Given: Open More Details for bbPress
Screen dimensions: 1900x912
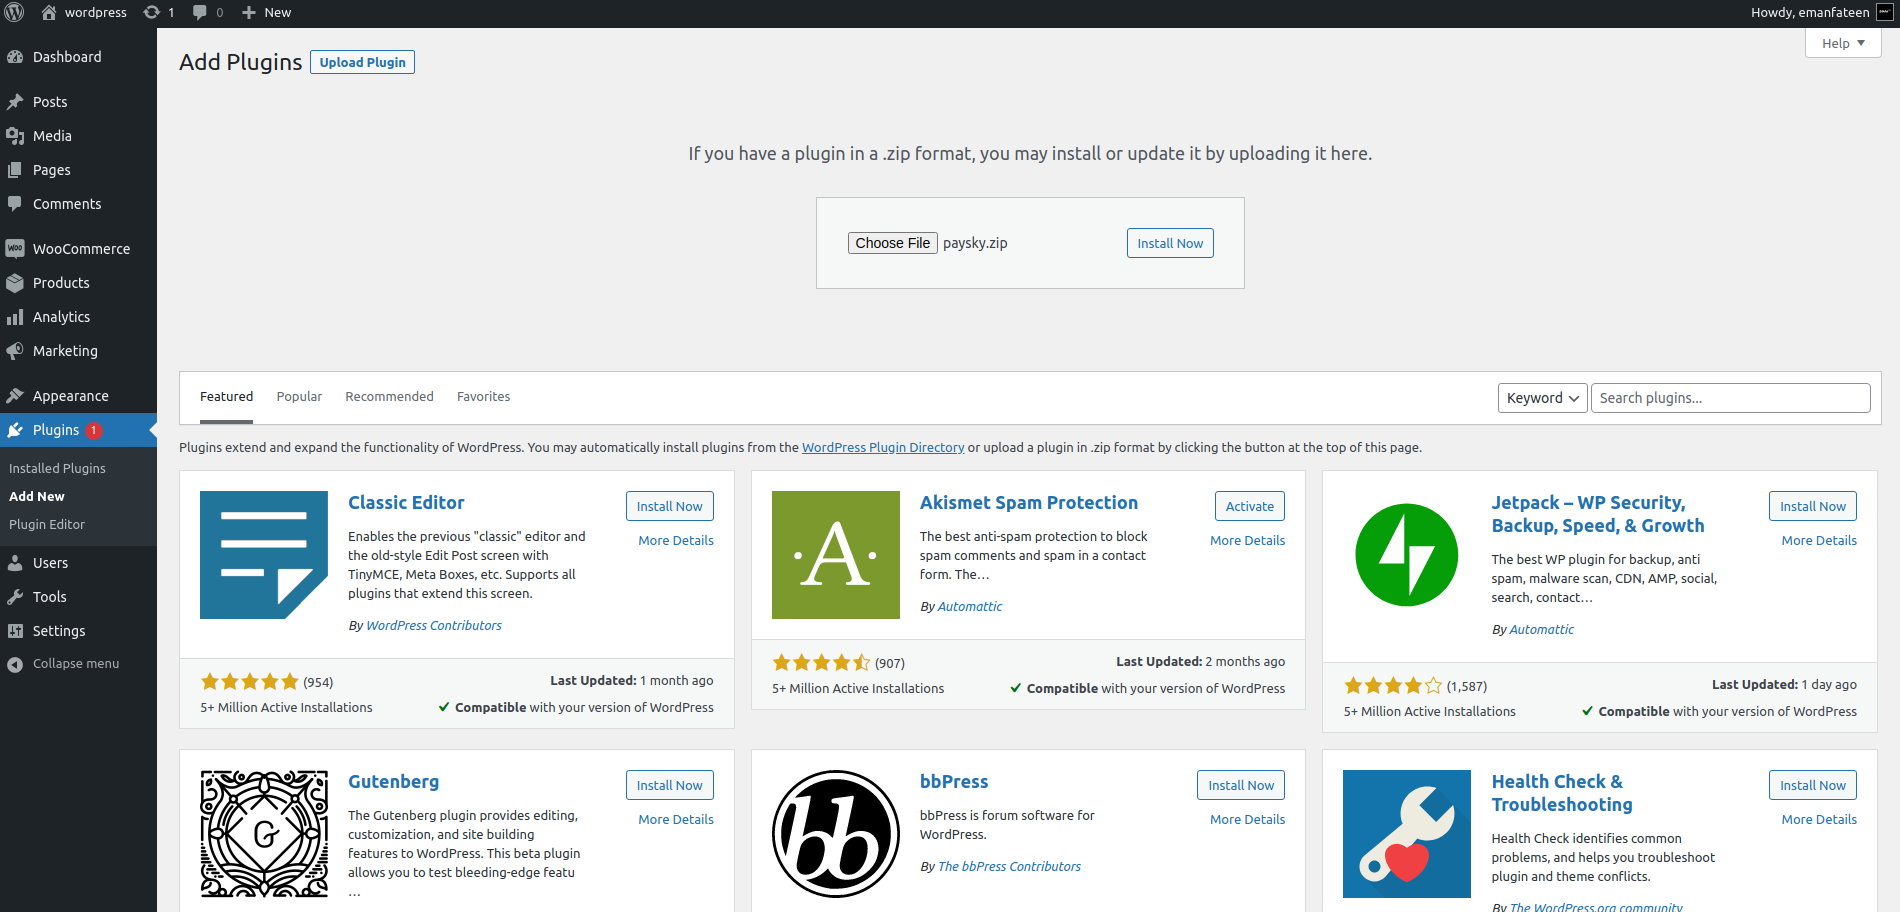Looking at the screenshot, I should pyautogui.click(x=1247, y=819).
